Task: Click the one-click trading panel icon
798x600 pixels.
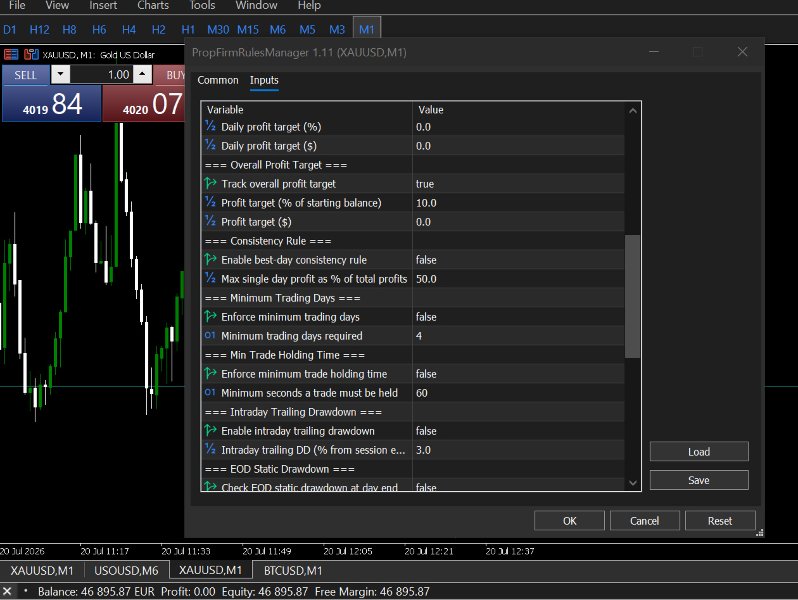Action: pyautogui.click(x=11, y=54)
